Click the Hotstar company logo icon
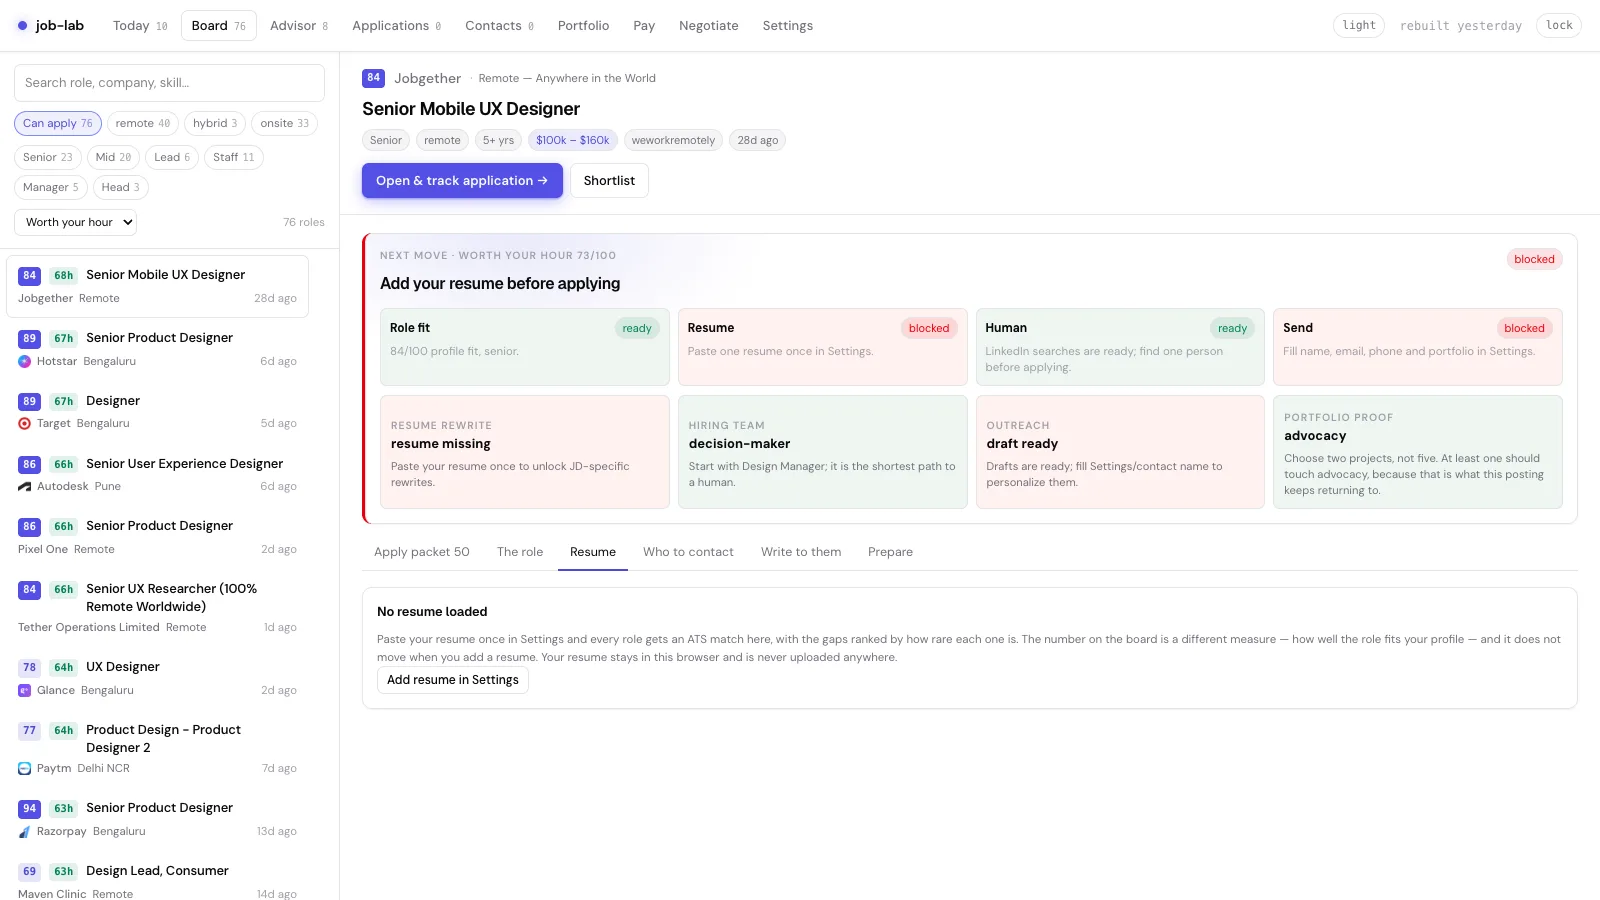The height and width of the screenshot is (900, 1600). [25, 361]
